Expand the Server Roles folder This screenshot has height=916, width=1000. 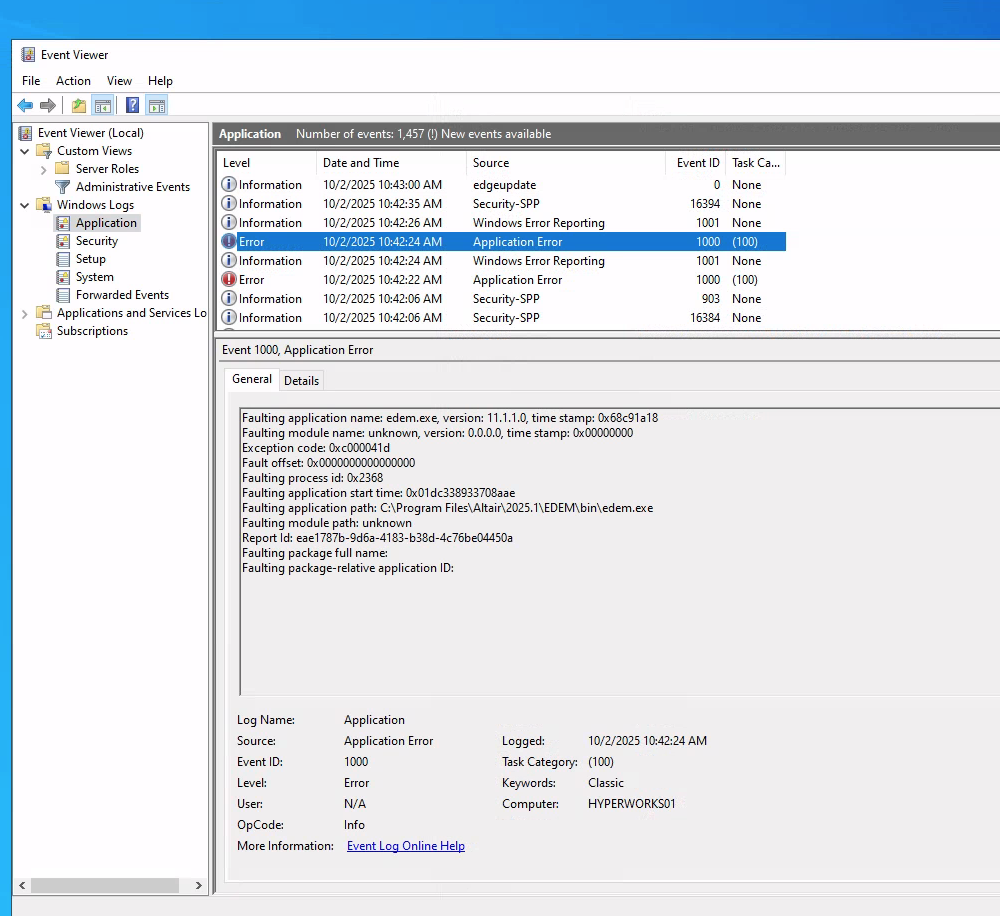pos(43,170)
